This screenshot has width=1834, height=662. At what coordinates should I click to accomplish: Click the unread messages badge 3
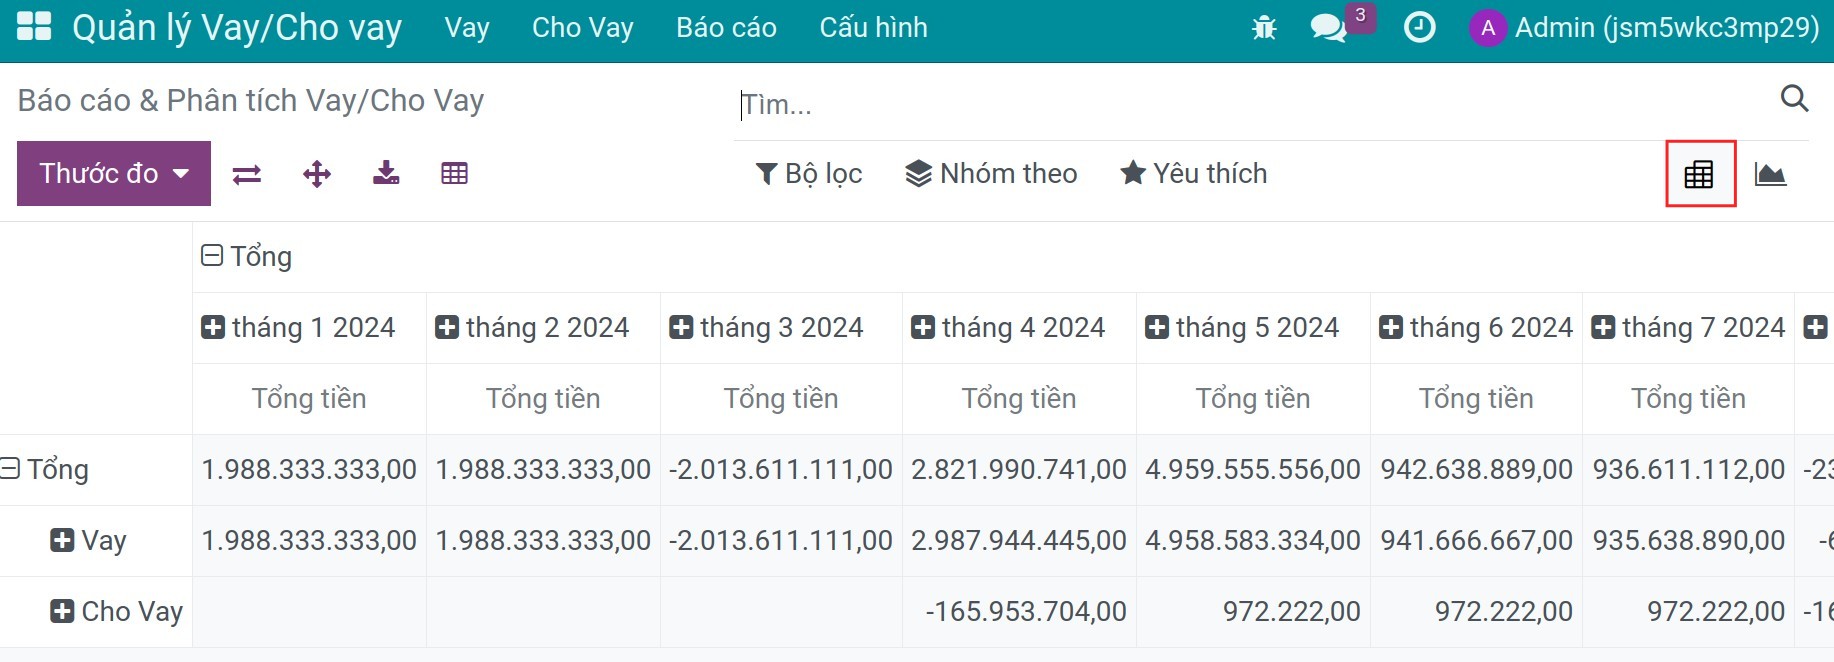click(1360, 16)
